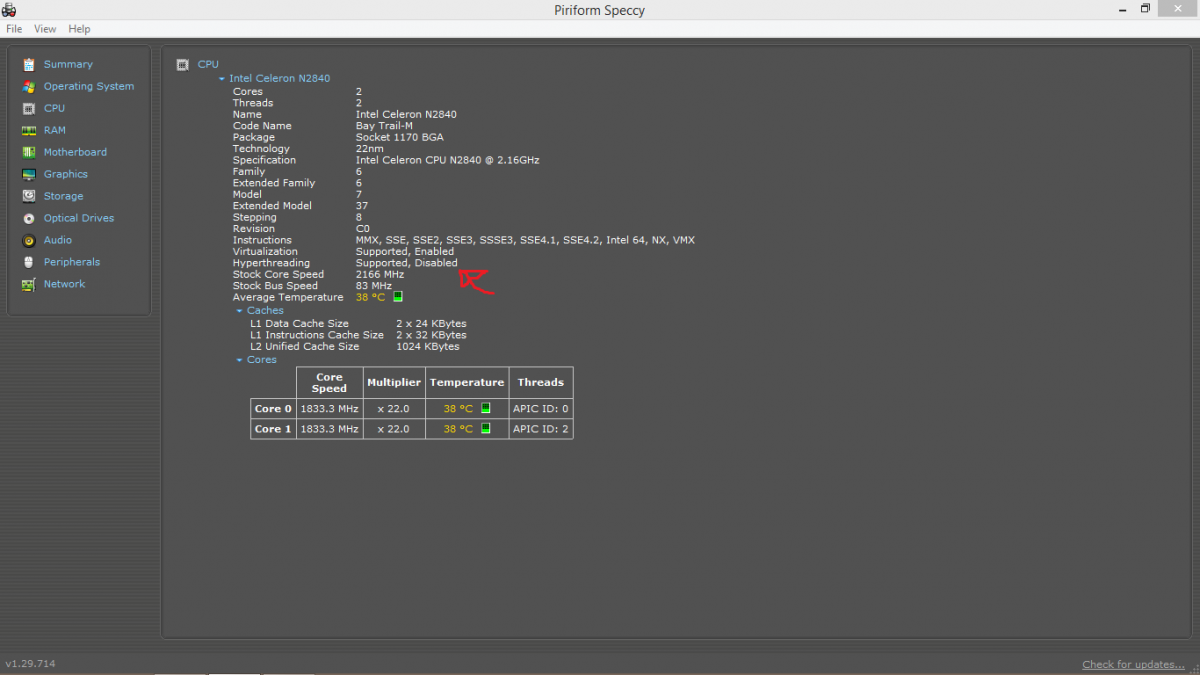Screen dimensions: 1200x675
Task: Collapse the Cores section
Action: 240,360
